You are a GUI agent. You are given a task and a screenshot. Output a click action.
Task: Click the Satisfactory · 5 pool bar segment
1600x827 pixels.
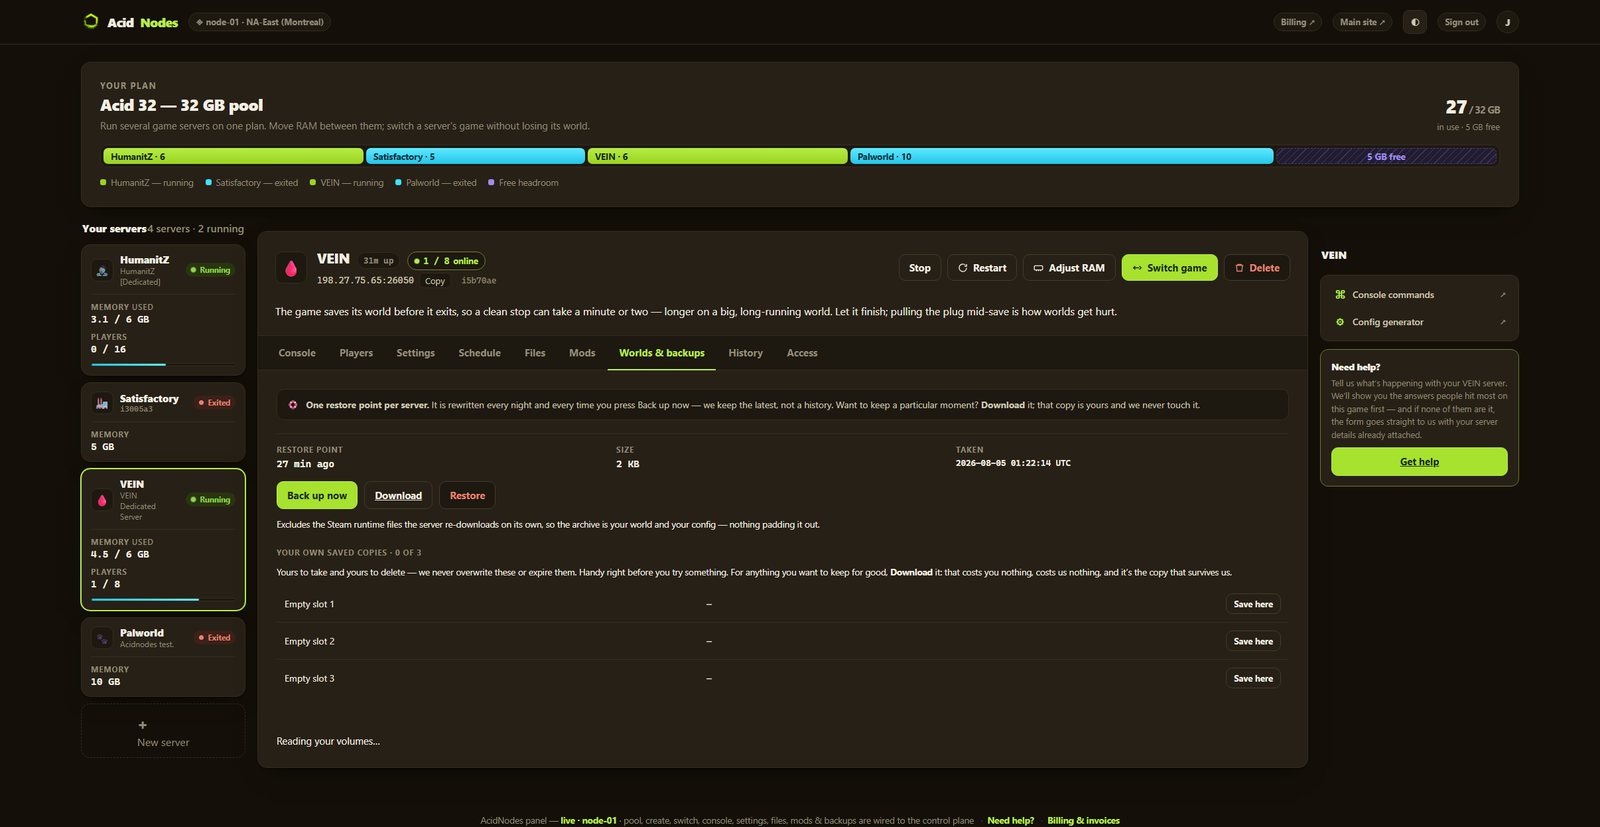(x=475, y=156)
